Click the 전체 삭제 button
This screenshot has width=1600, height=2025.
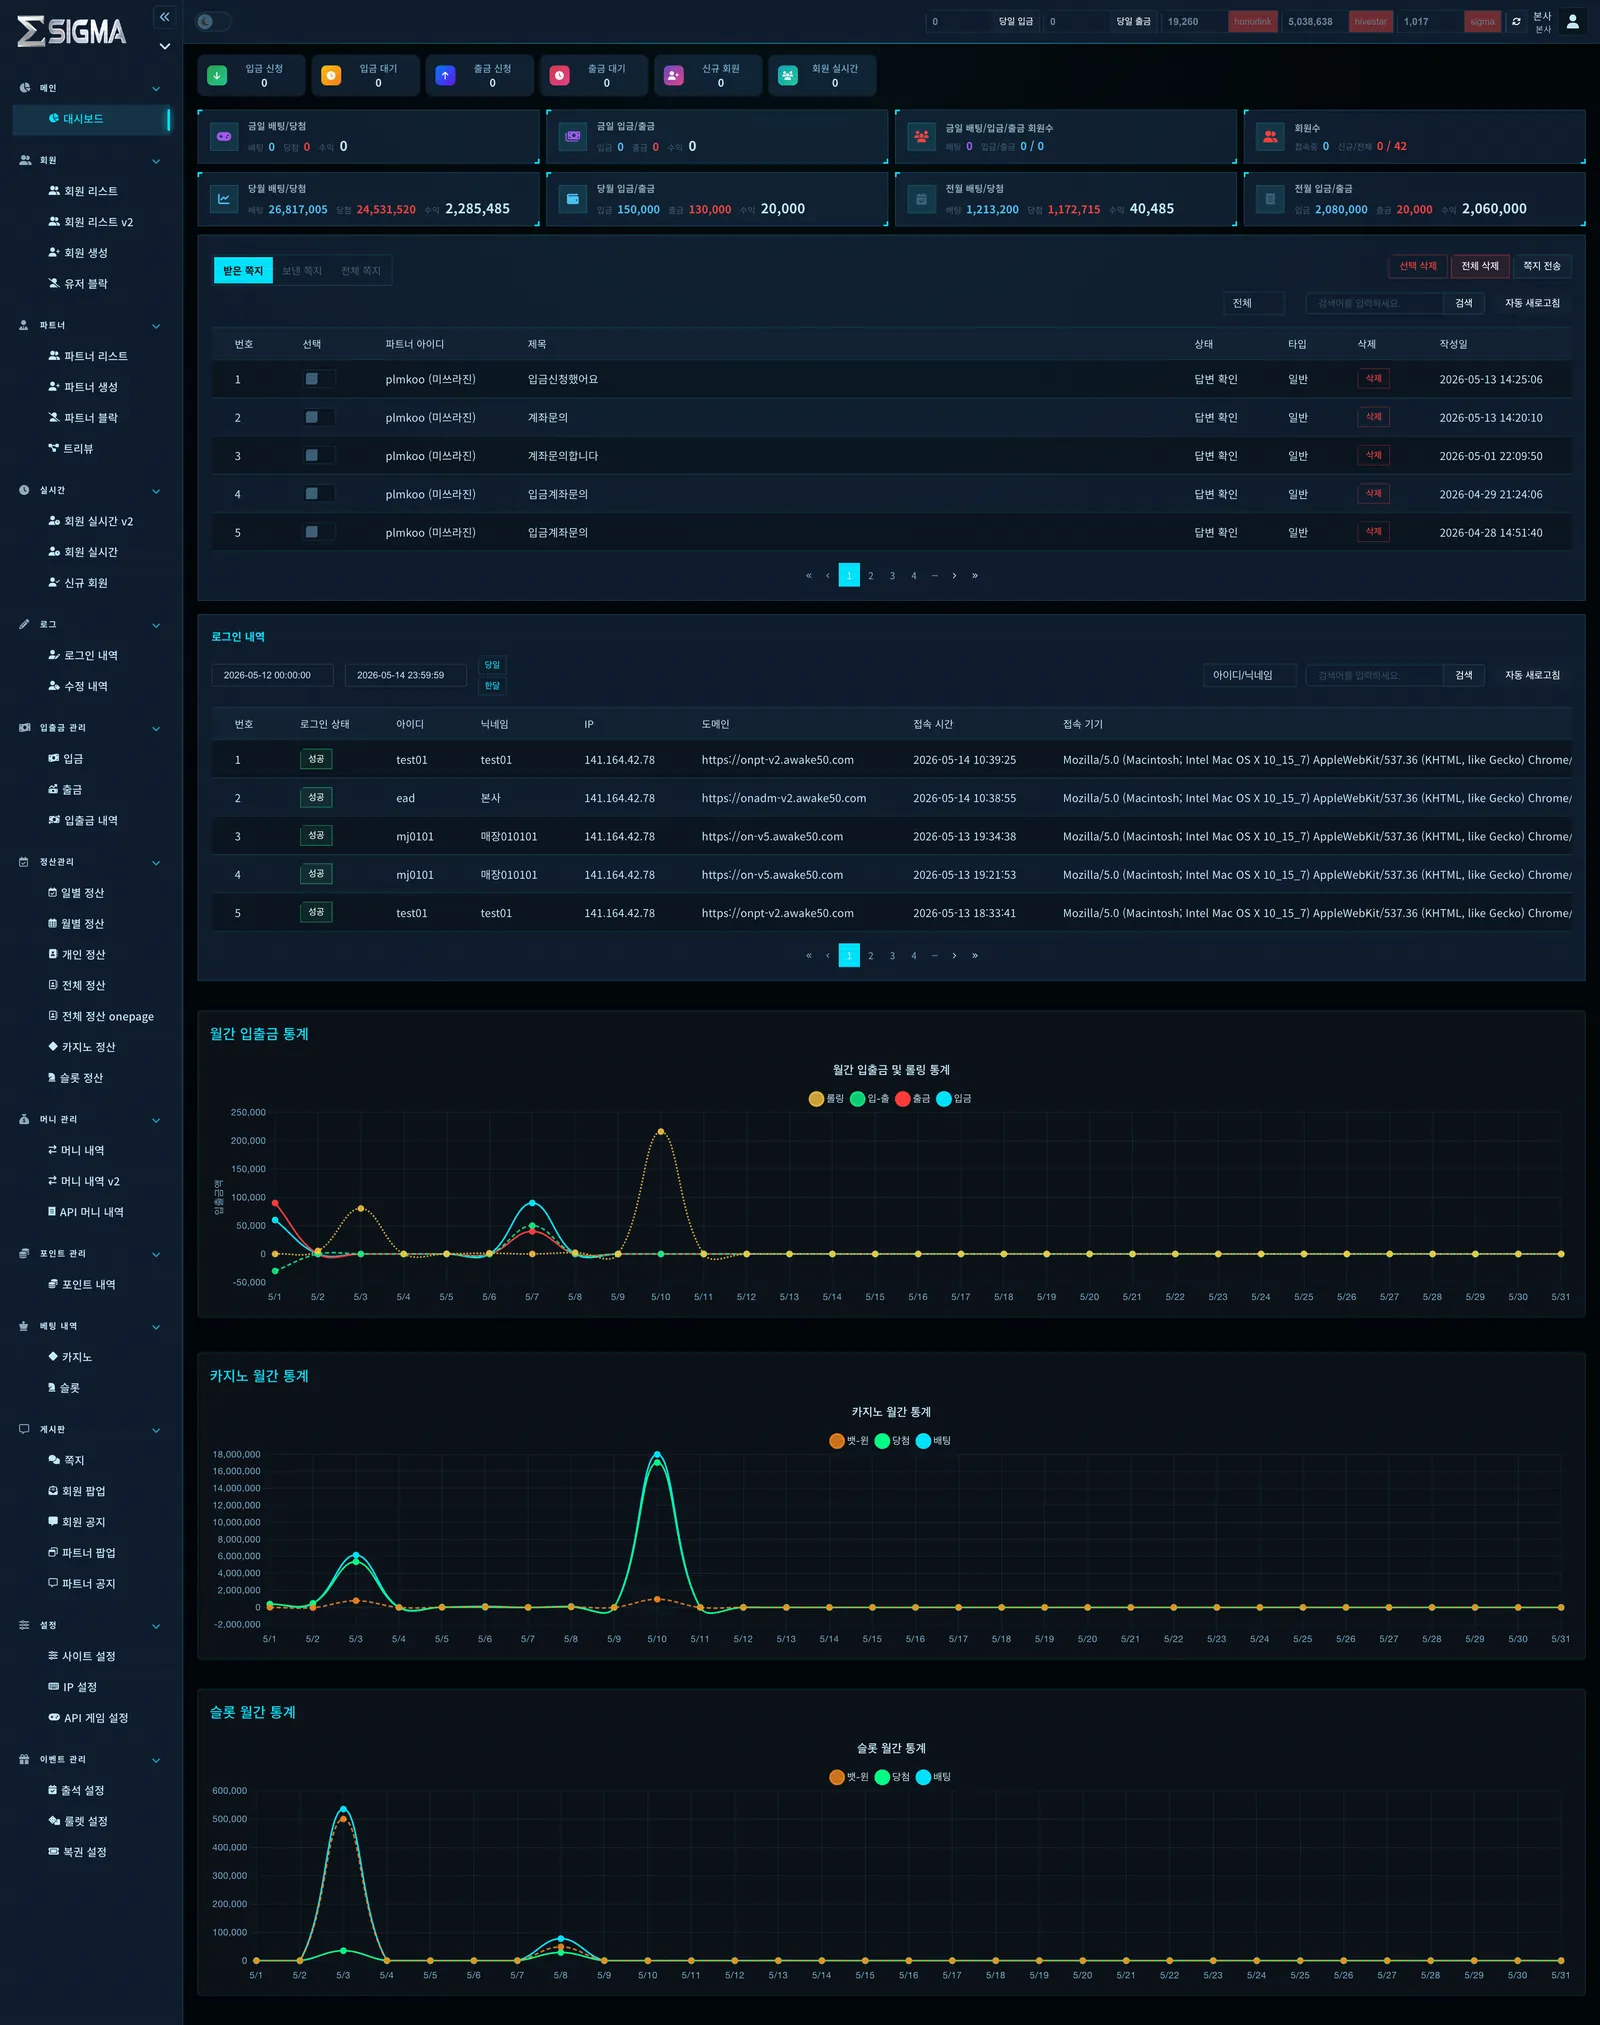coord(1480,266)
